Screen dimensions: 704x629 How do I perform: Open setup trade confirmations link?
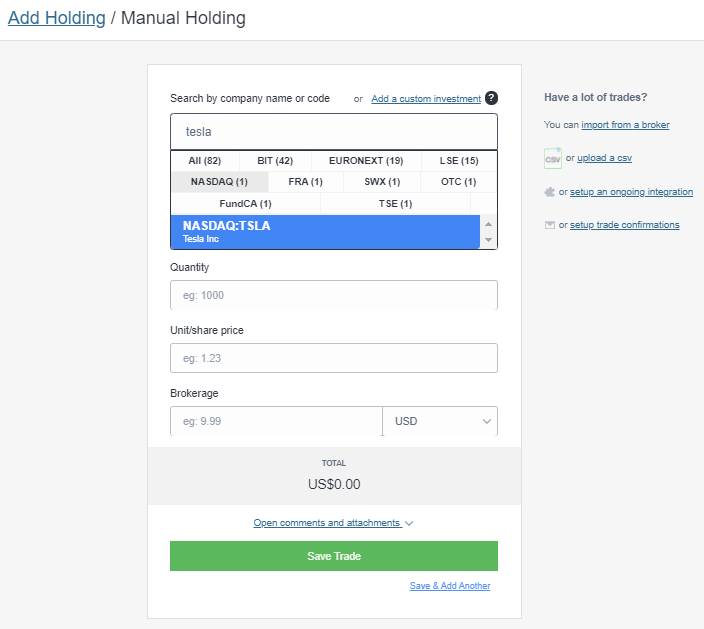tap(625, 225)
